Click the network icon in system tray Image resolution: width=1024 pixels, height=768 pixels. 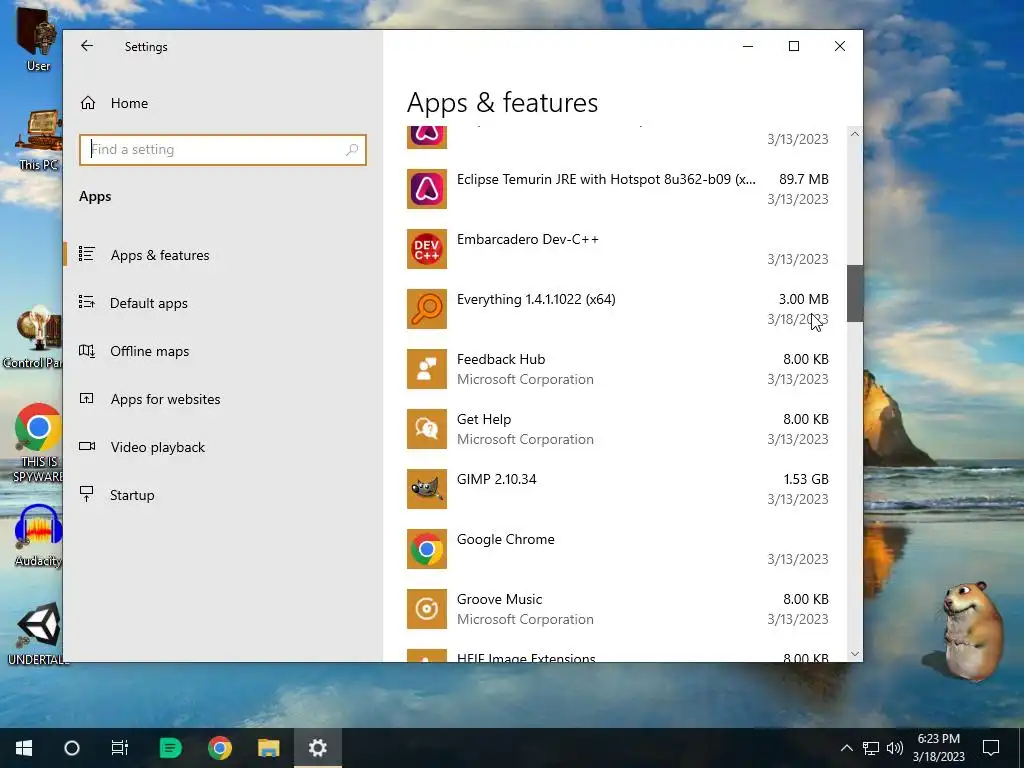pos(871,748)
